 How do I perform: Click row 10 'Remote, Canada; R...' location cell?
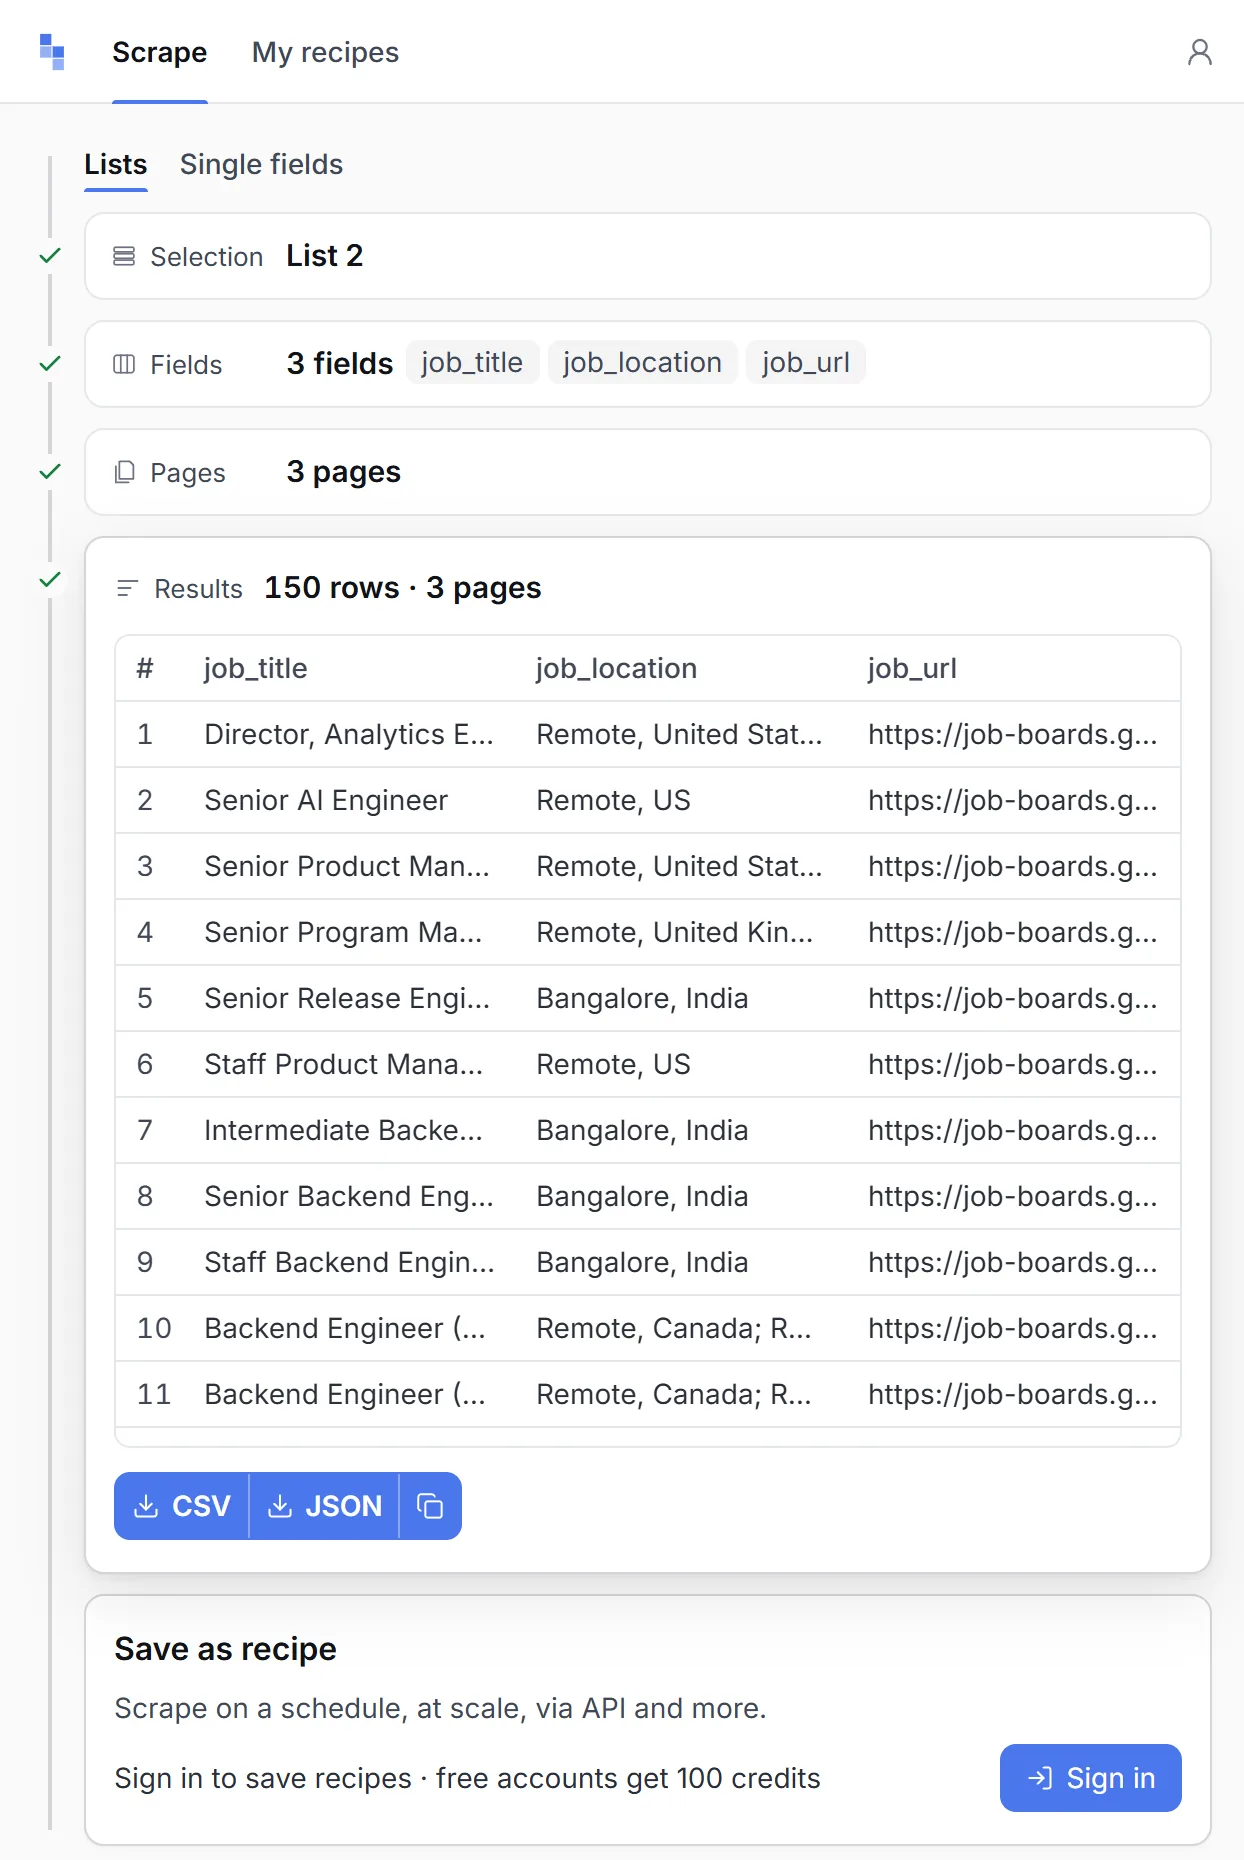coord(674,1328)
